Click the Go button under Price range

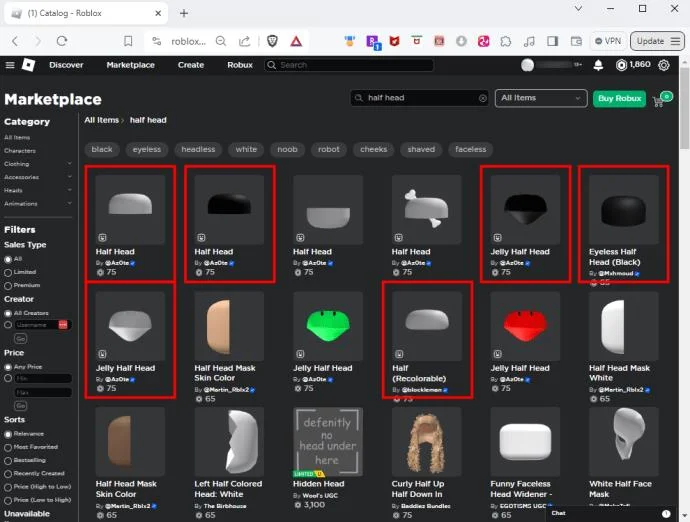(20, 406)
